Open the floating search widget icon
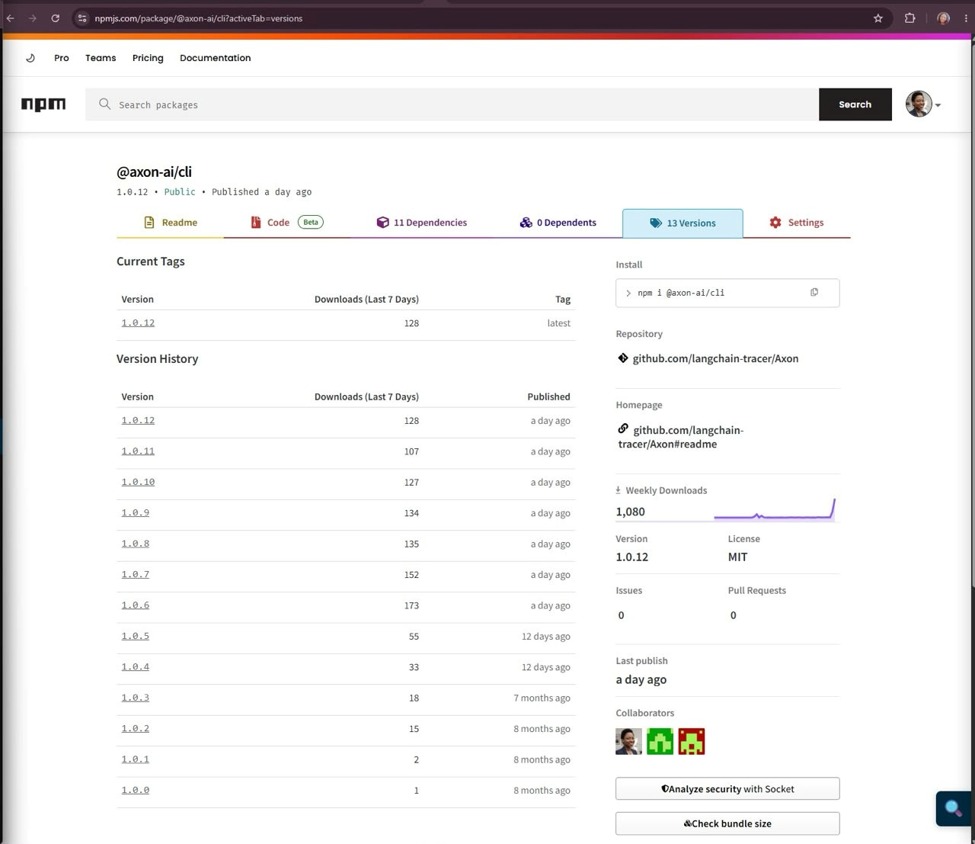This screenshot has width=975, height=844. (x=953, y=808)
